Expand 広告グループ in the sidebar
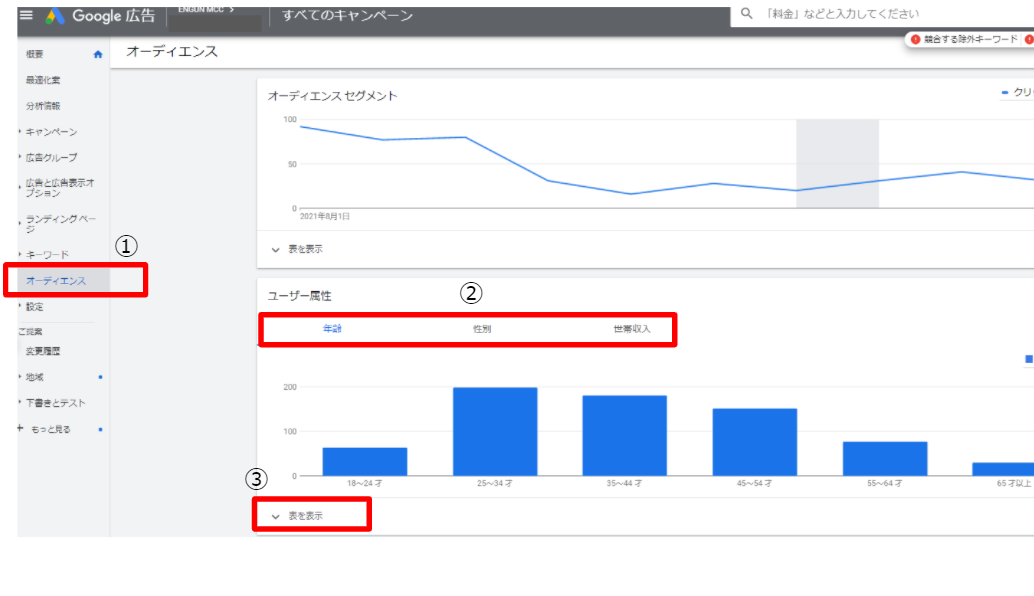Screen dimensions: 1034x596 tap(51, 158)
